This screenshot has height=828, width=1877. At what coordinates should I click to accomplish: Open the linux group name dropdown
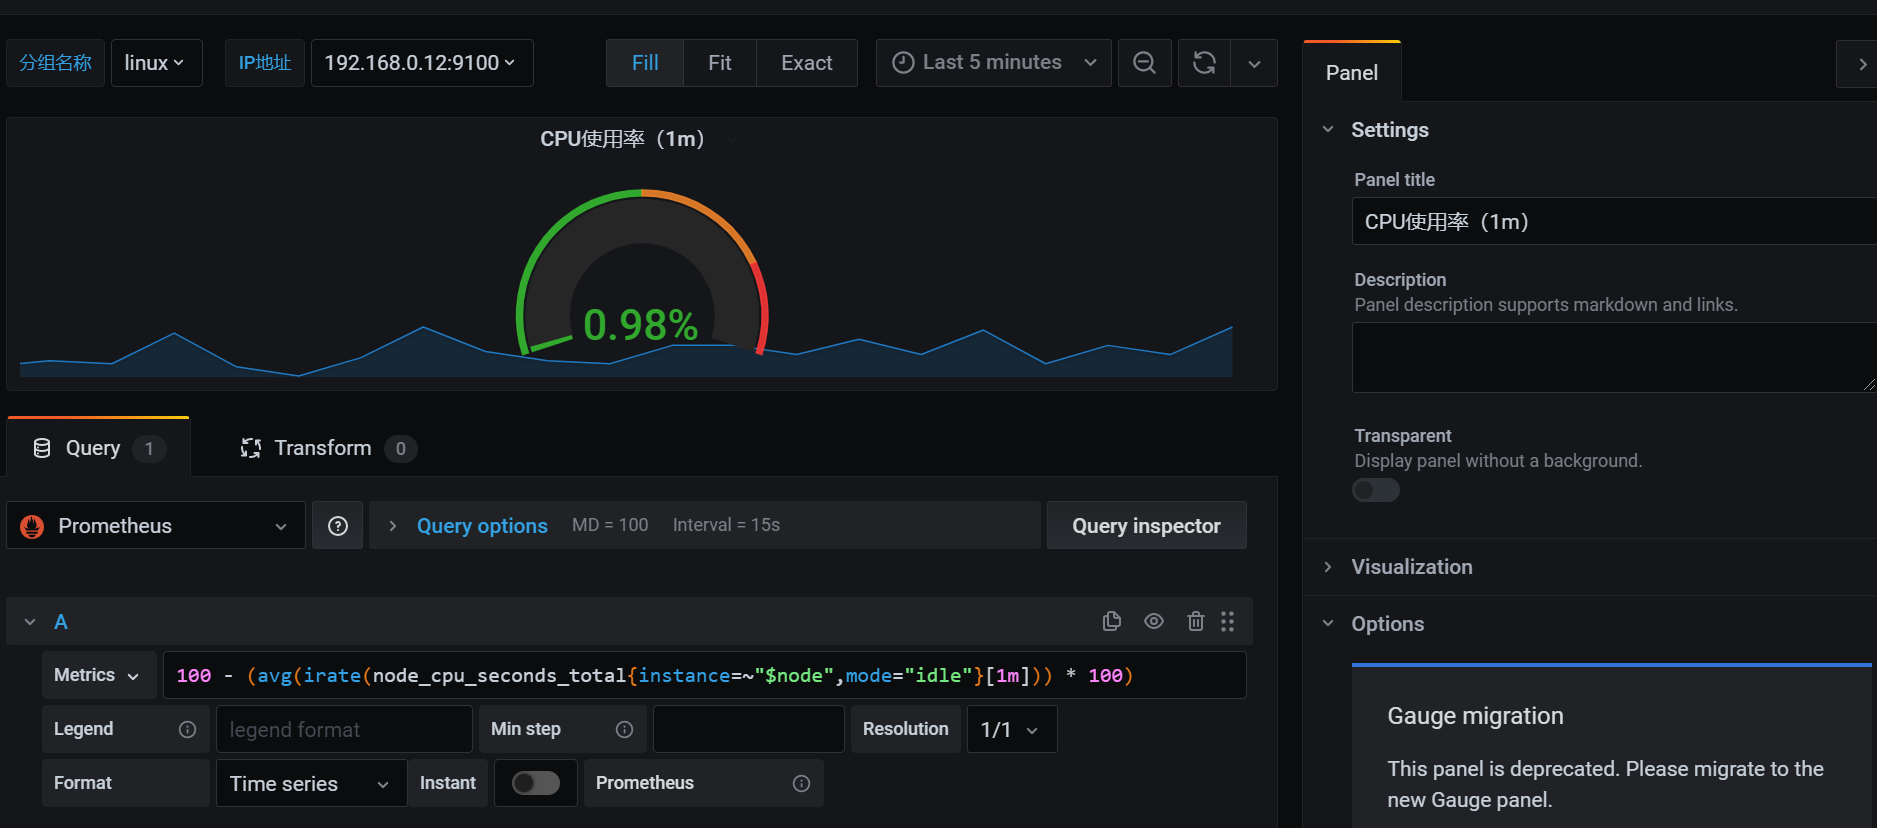pos(156,63)
